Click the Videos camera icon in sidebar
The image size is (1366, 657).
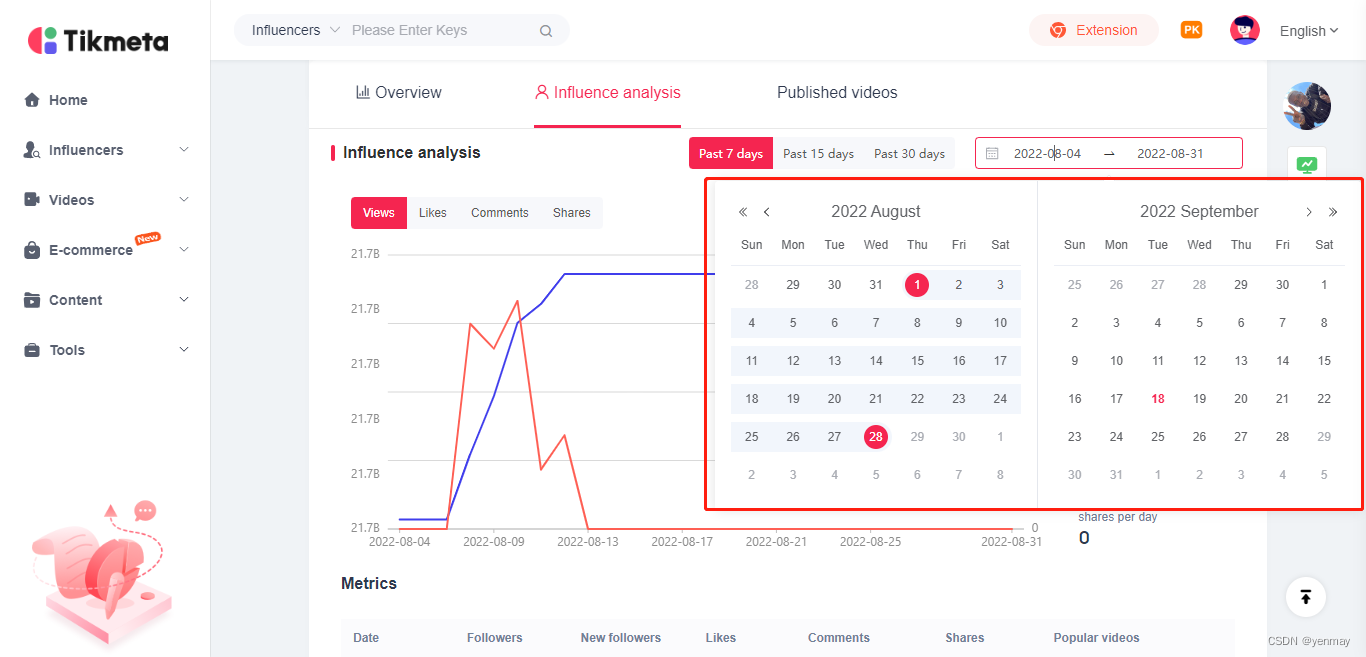coord(32,200)
